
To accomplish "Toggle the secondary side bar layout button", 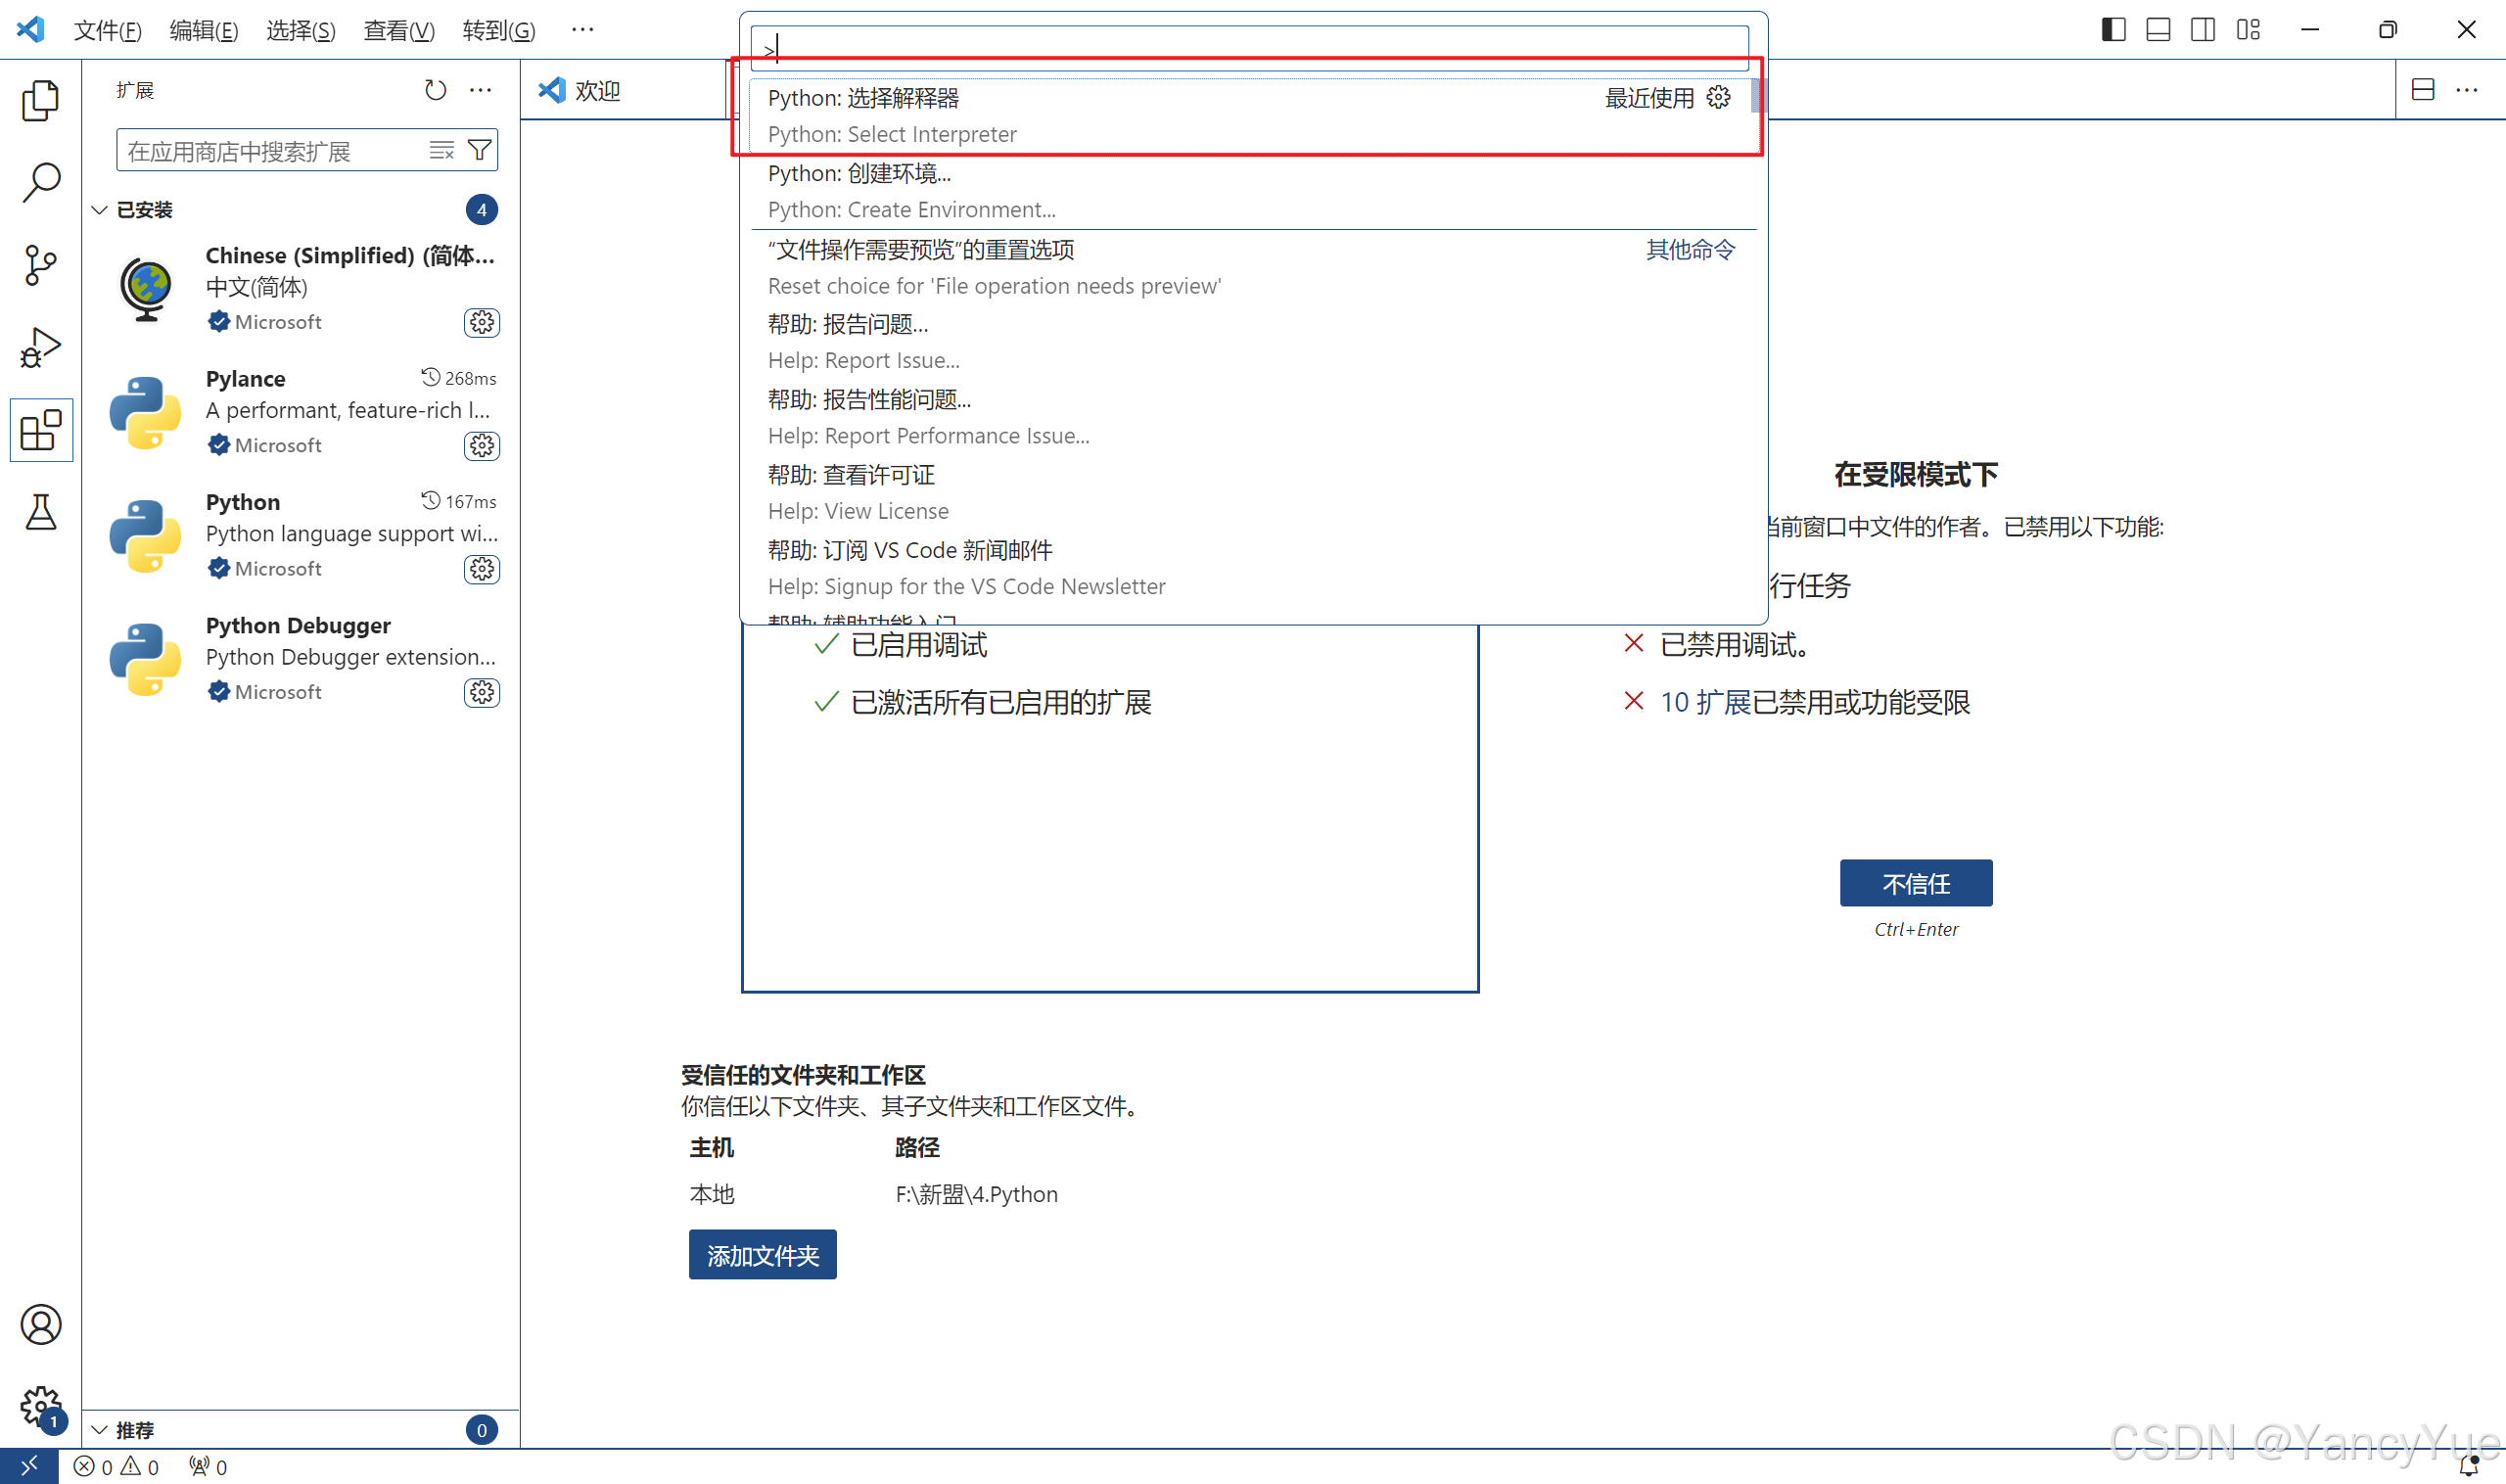I will tap(2203, 29).
